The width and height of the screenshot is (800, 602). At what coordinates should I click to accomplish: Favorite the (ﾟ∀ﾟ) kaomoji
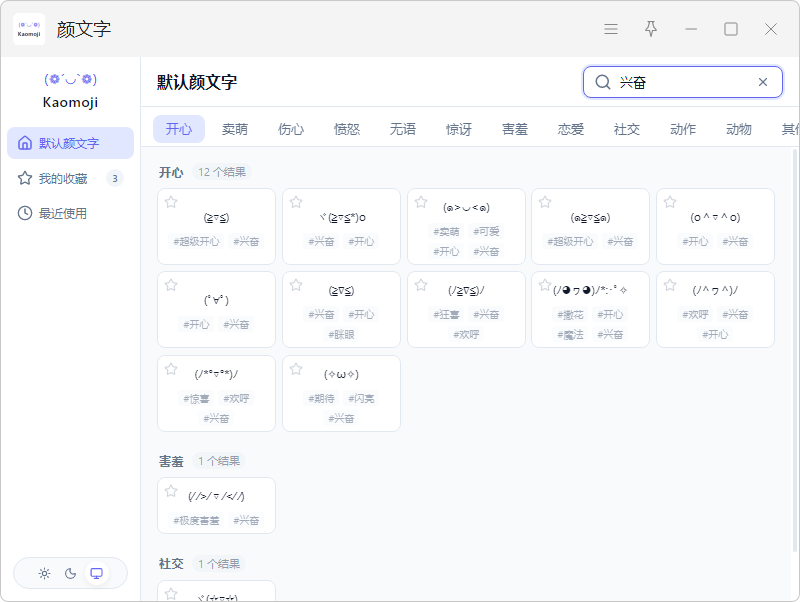click(x=171, y=285)
